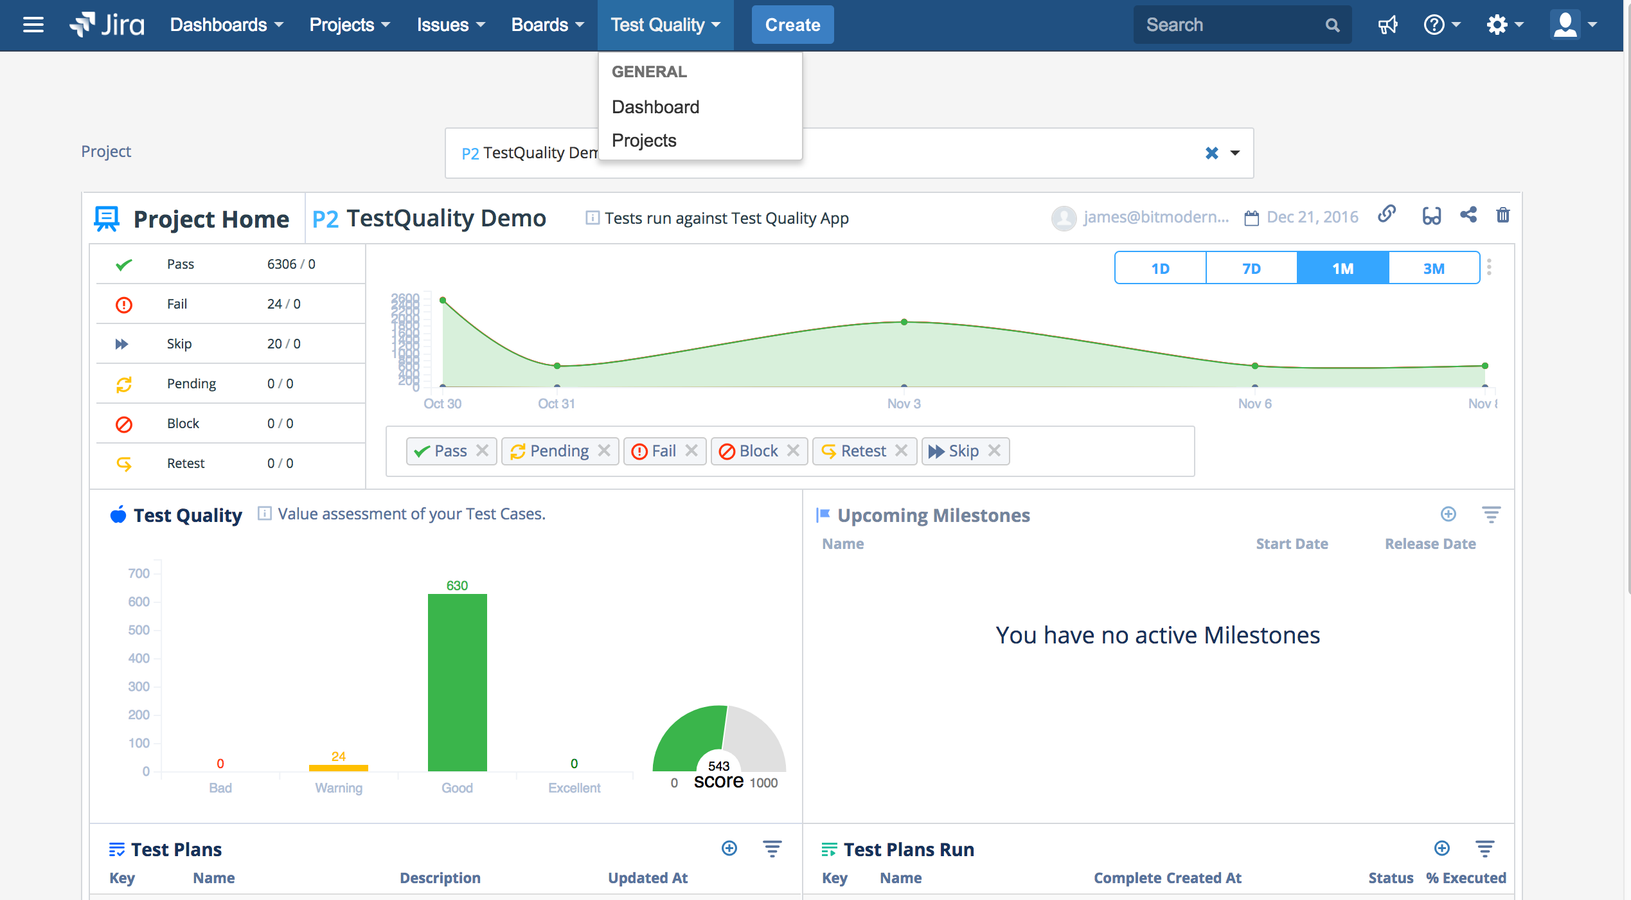Add a new milestone with plus icon
Image resolution: width=1631 pixels, height=900 pixels.
[x=1448, y=514]
